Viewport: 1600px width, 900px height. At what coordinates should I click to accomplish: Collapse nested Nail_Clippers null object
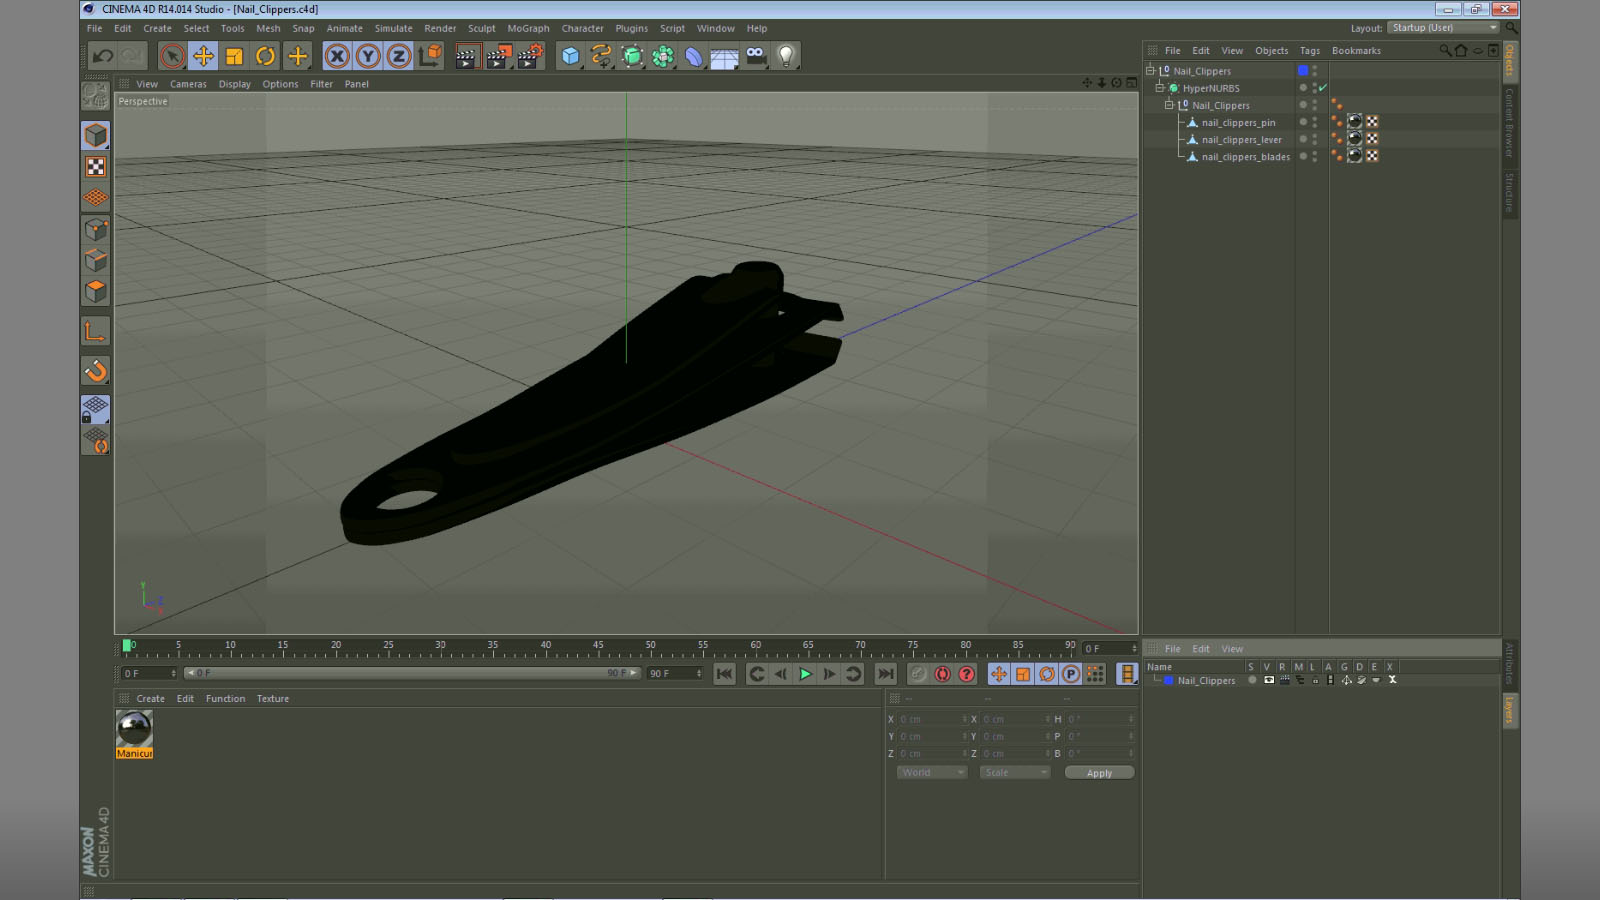tap(1169, 105)
